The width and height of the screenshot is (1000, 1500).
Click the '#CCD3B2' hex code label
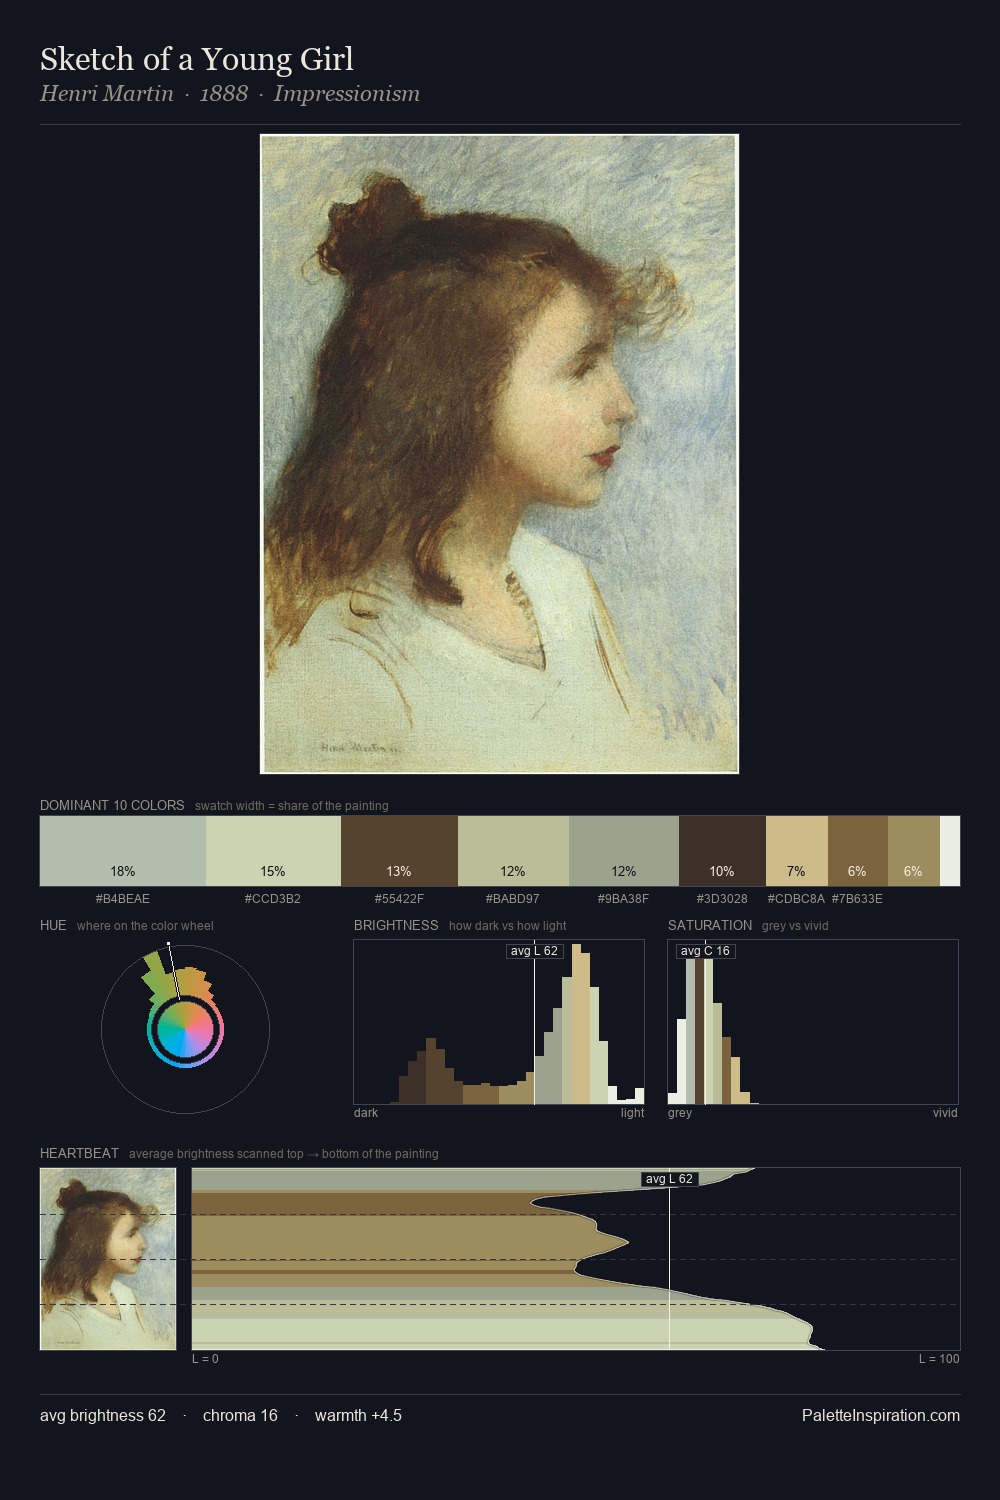click(x=273, y=898)
